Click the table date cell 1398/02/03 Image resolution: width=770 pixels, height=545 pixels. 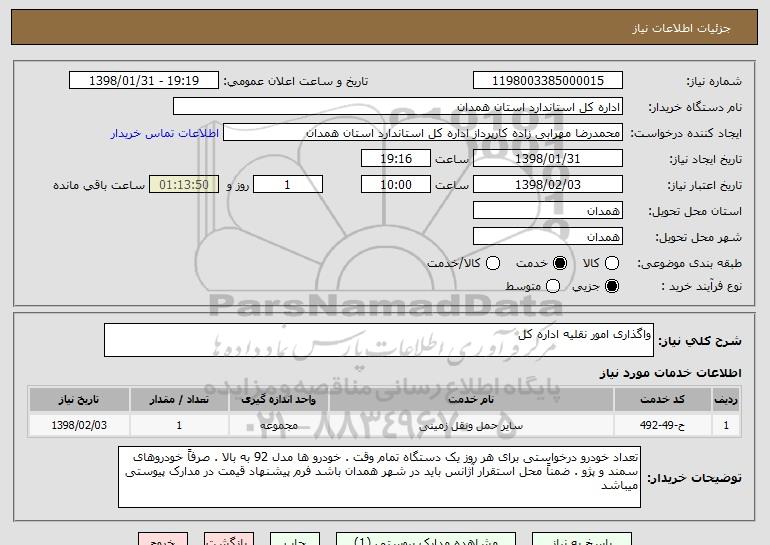tap(79, 425)
